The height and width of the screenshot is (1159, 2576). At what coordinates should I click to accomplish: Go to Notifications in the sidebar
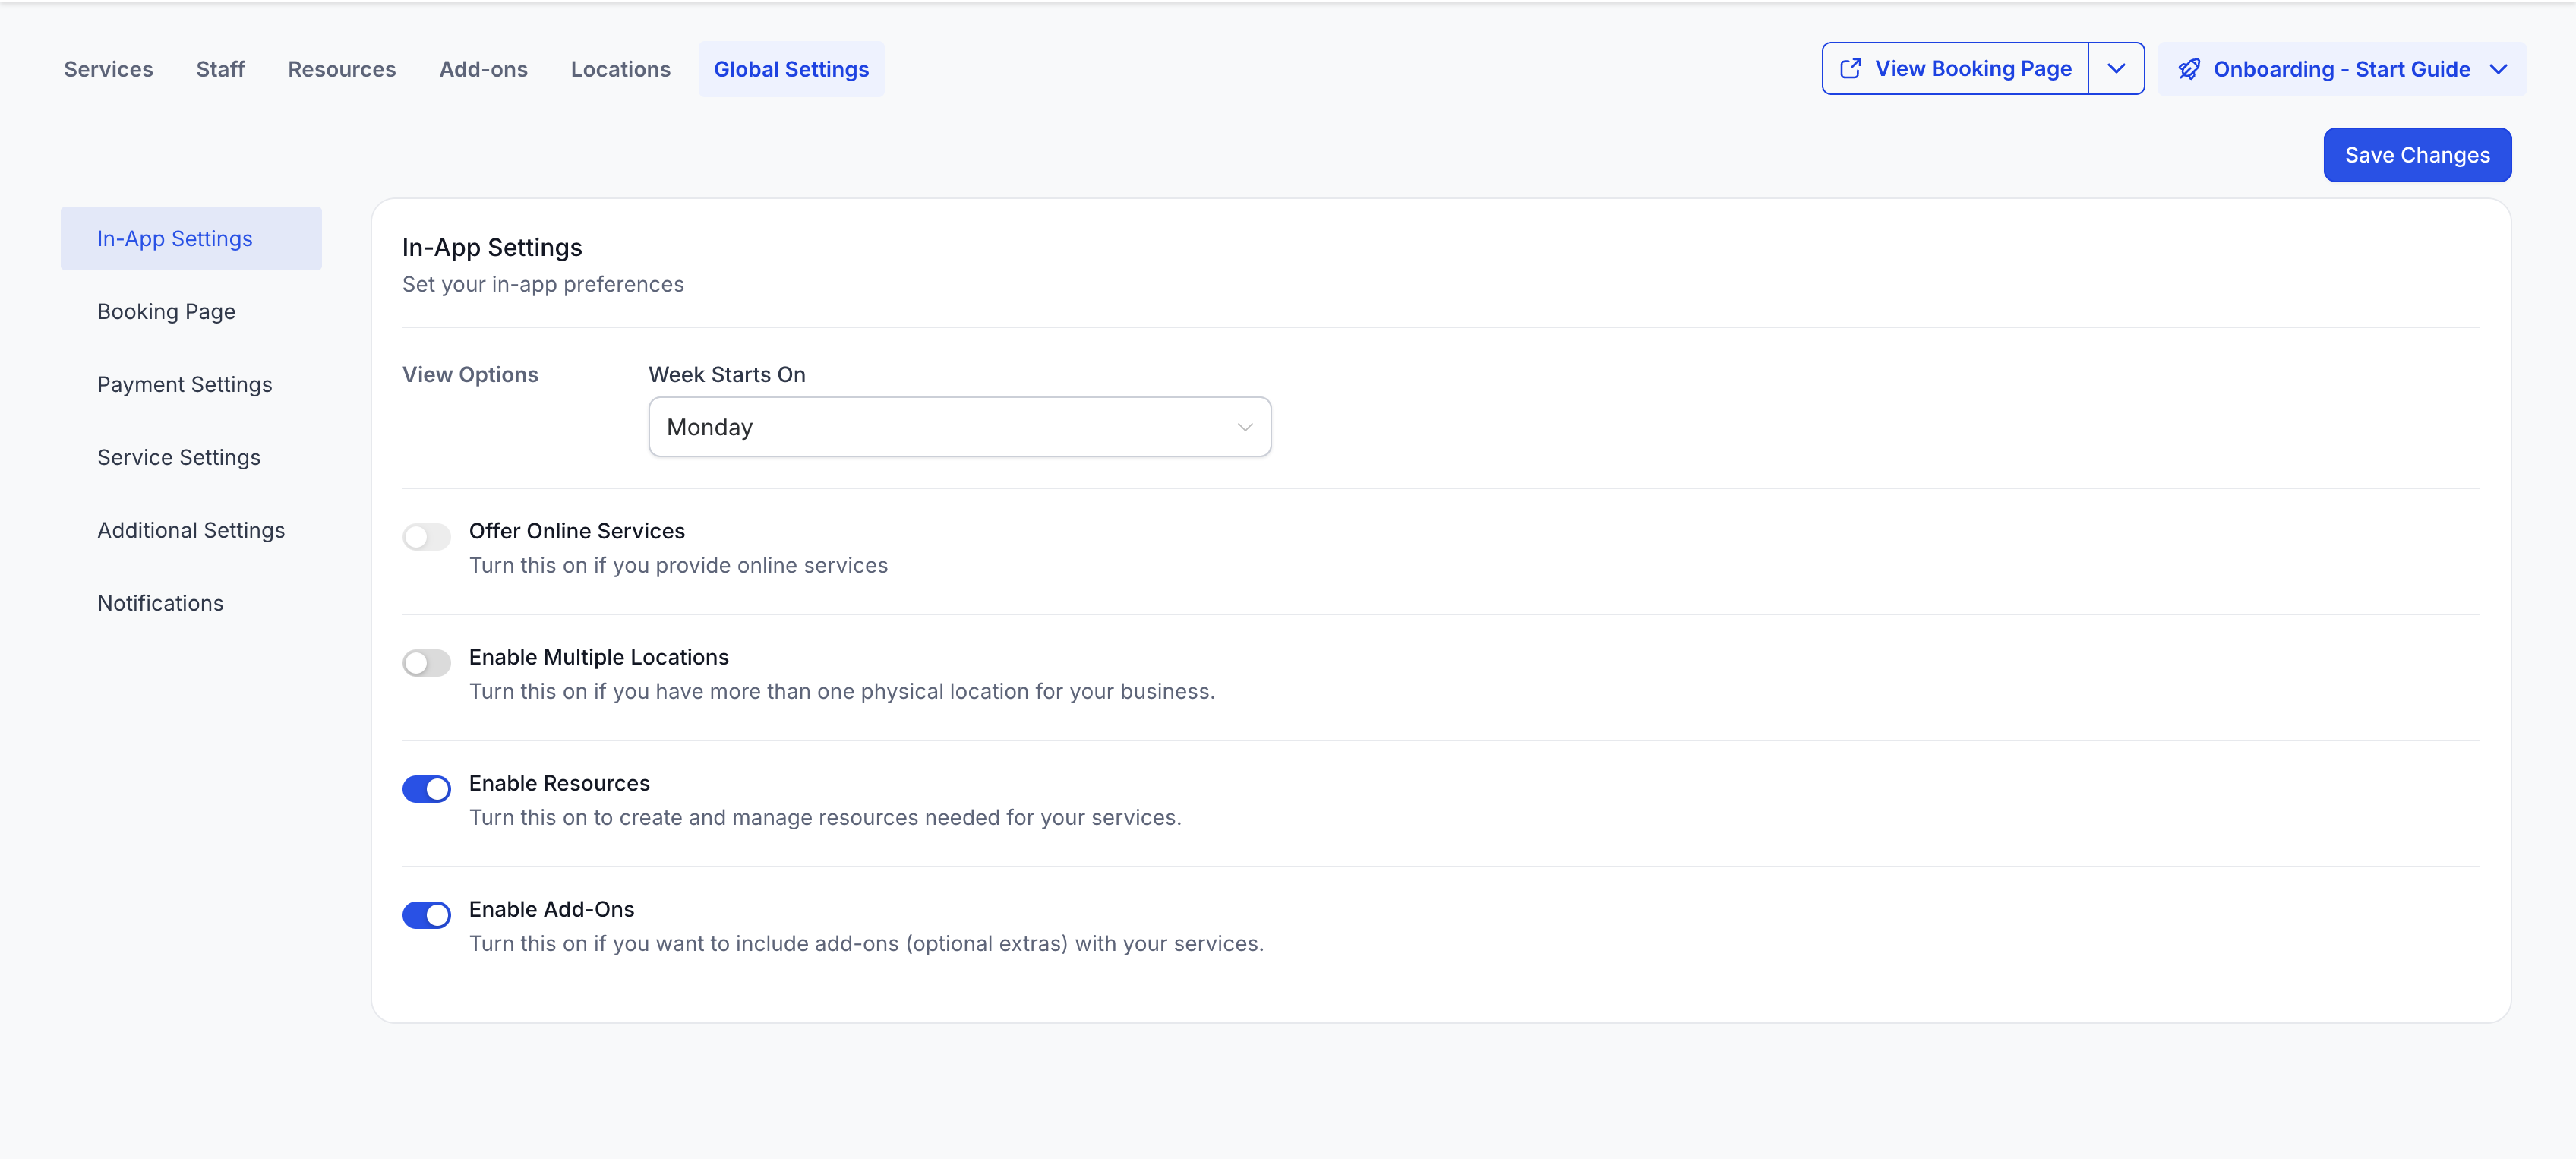pos(160,603)
